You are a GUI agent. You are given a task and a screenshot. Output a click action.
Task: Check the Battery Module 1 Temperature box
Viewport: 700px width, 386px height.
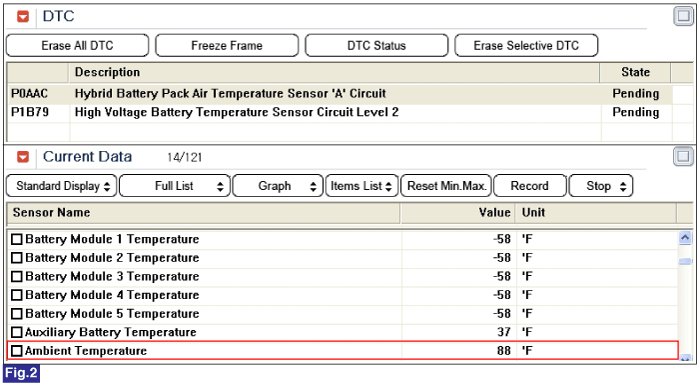17,239
